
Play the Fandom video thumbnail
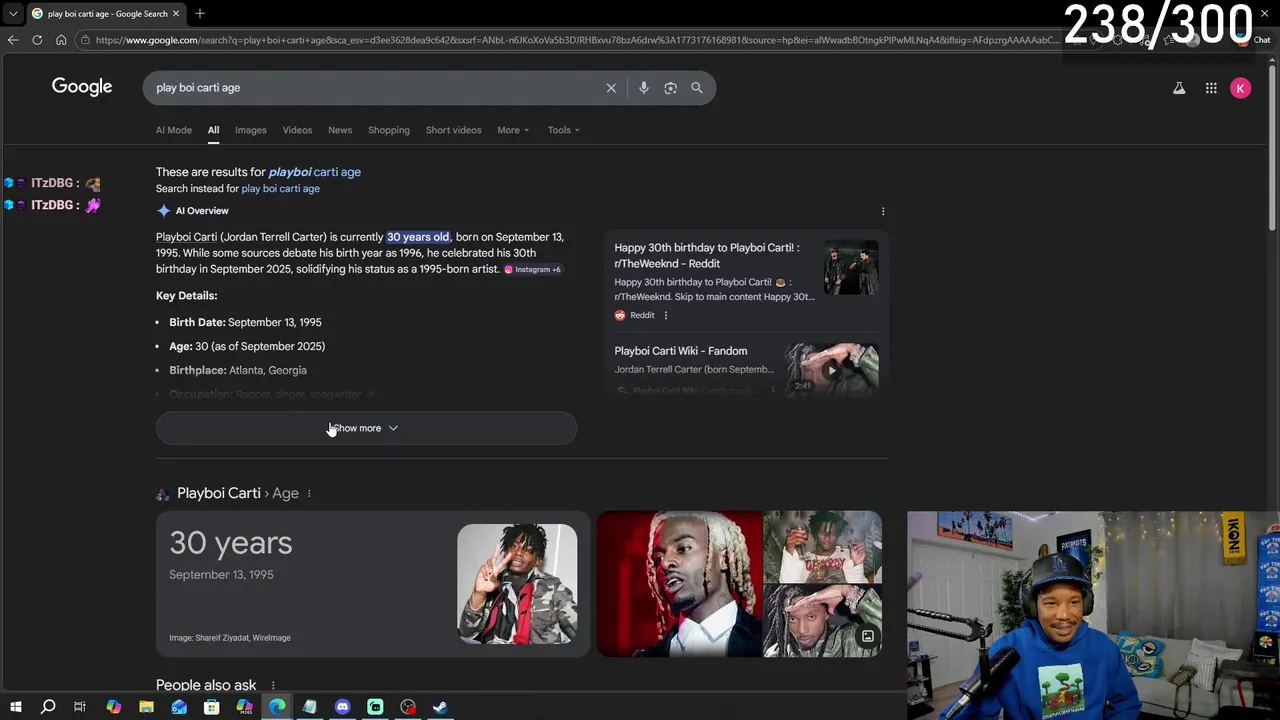832,370
